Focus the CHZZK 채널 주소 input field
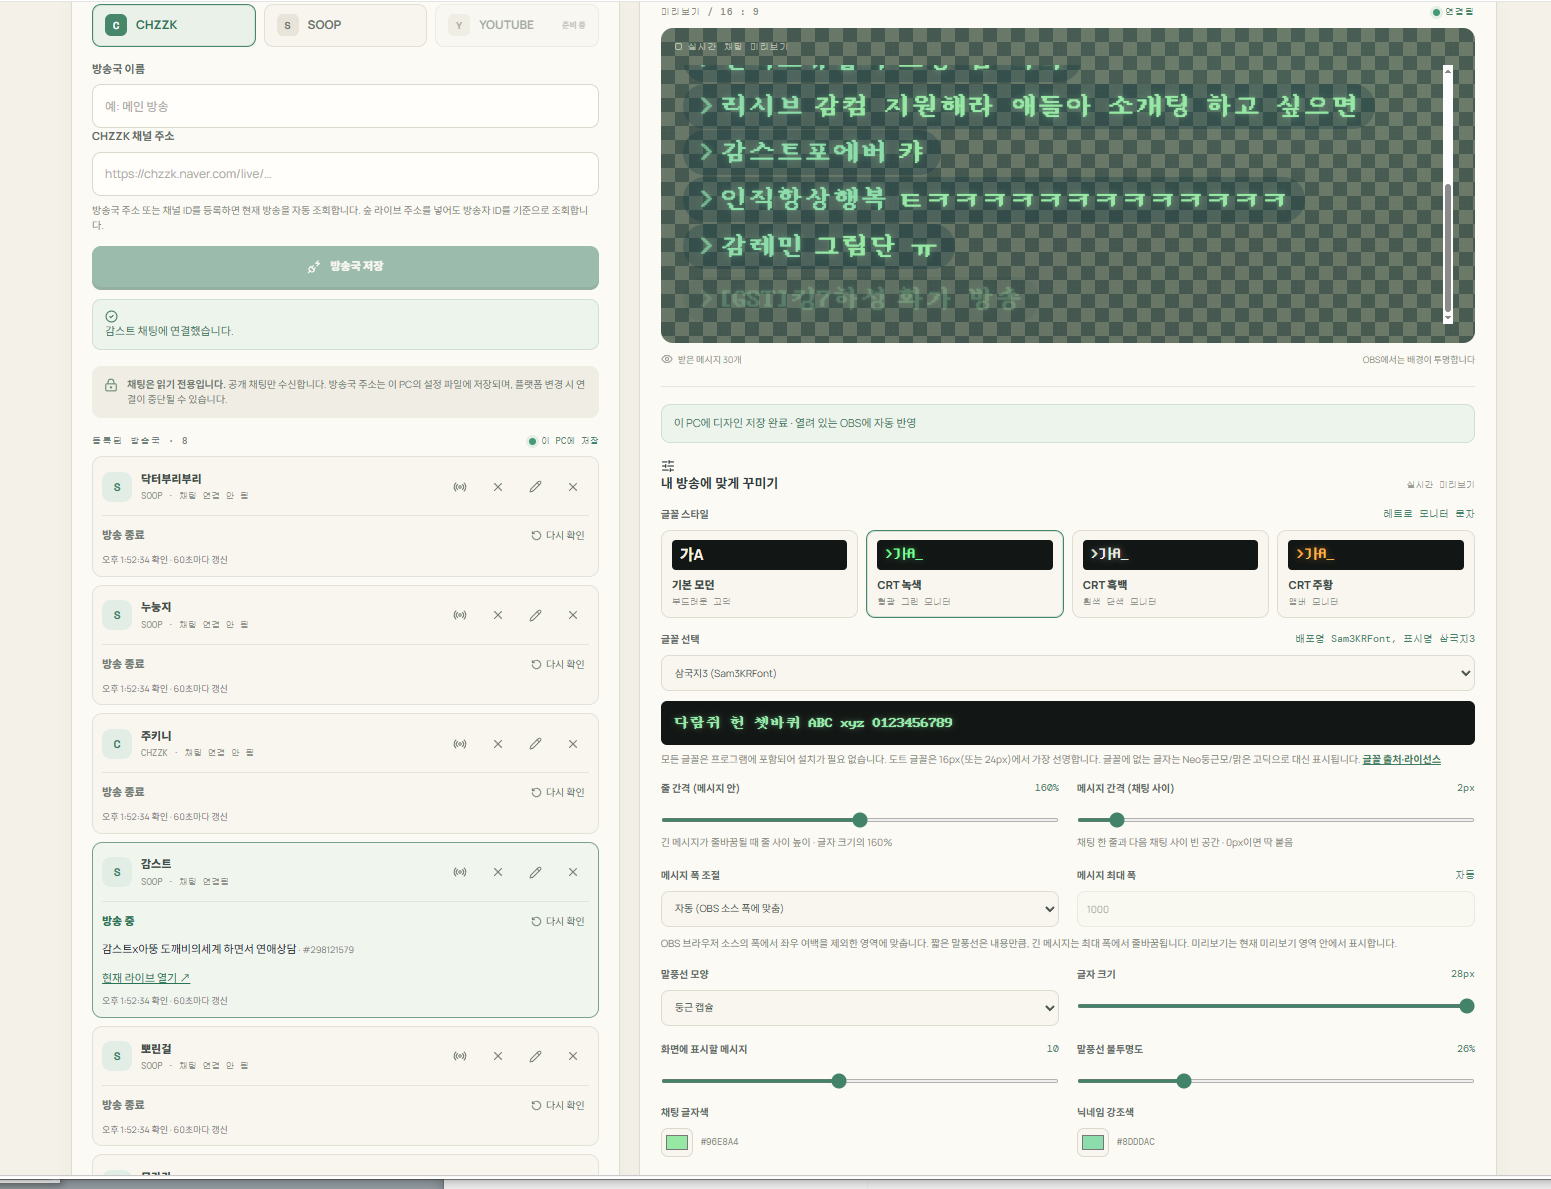This screenshot has height=1189, width=1551. coord(345,174)
